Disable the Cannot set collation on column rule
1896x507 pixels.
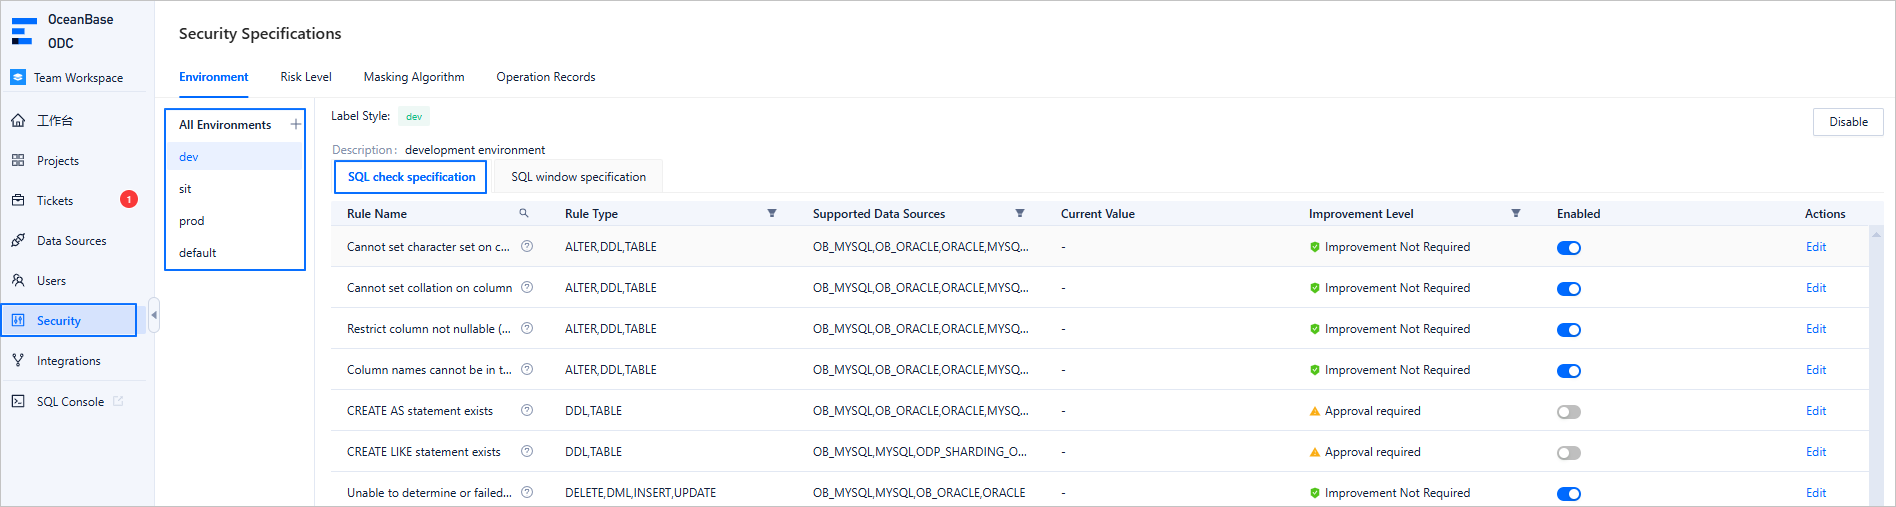click(1568, 289)
